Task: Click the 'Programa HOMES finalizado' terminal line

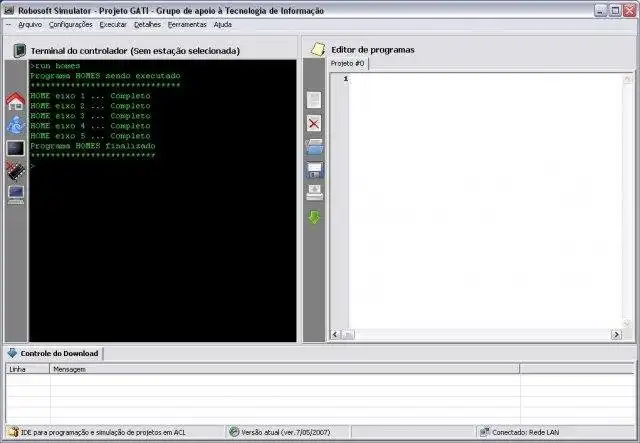Action: [x=93, y=146]
